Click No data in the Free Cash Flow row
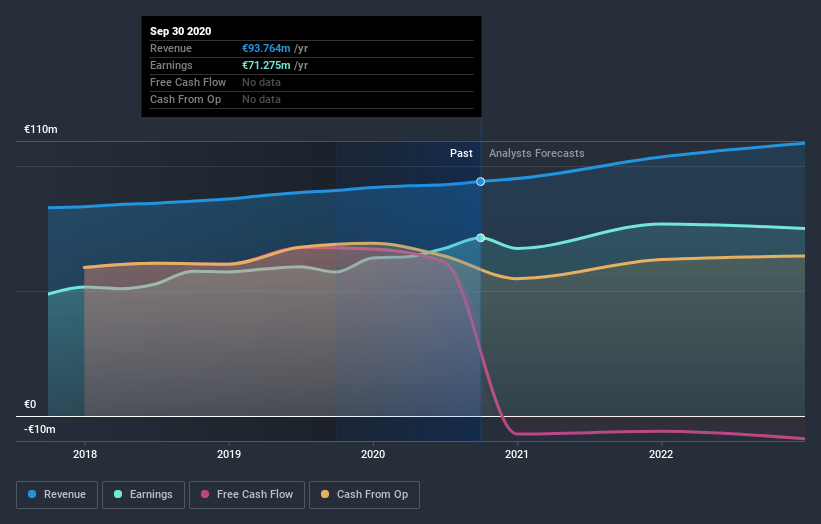This screenshot has width=821, height=524. tap(261, 82)
